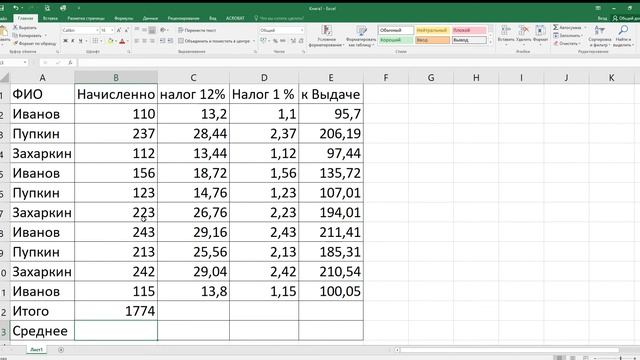Click the Decrease Indent icon
Viewport: 640px width, 360px height.
point(162,41)
